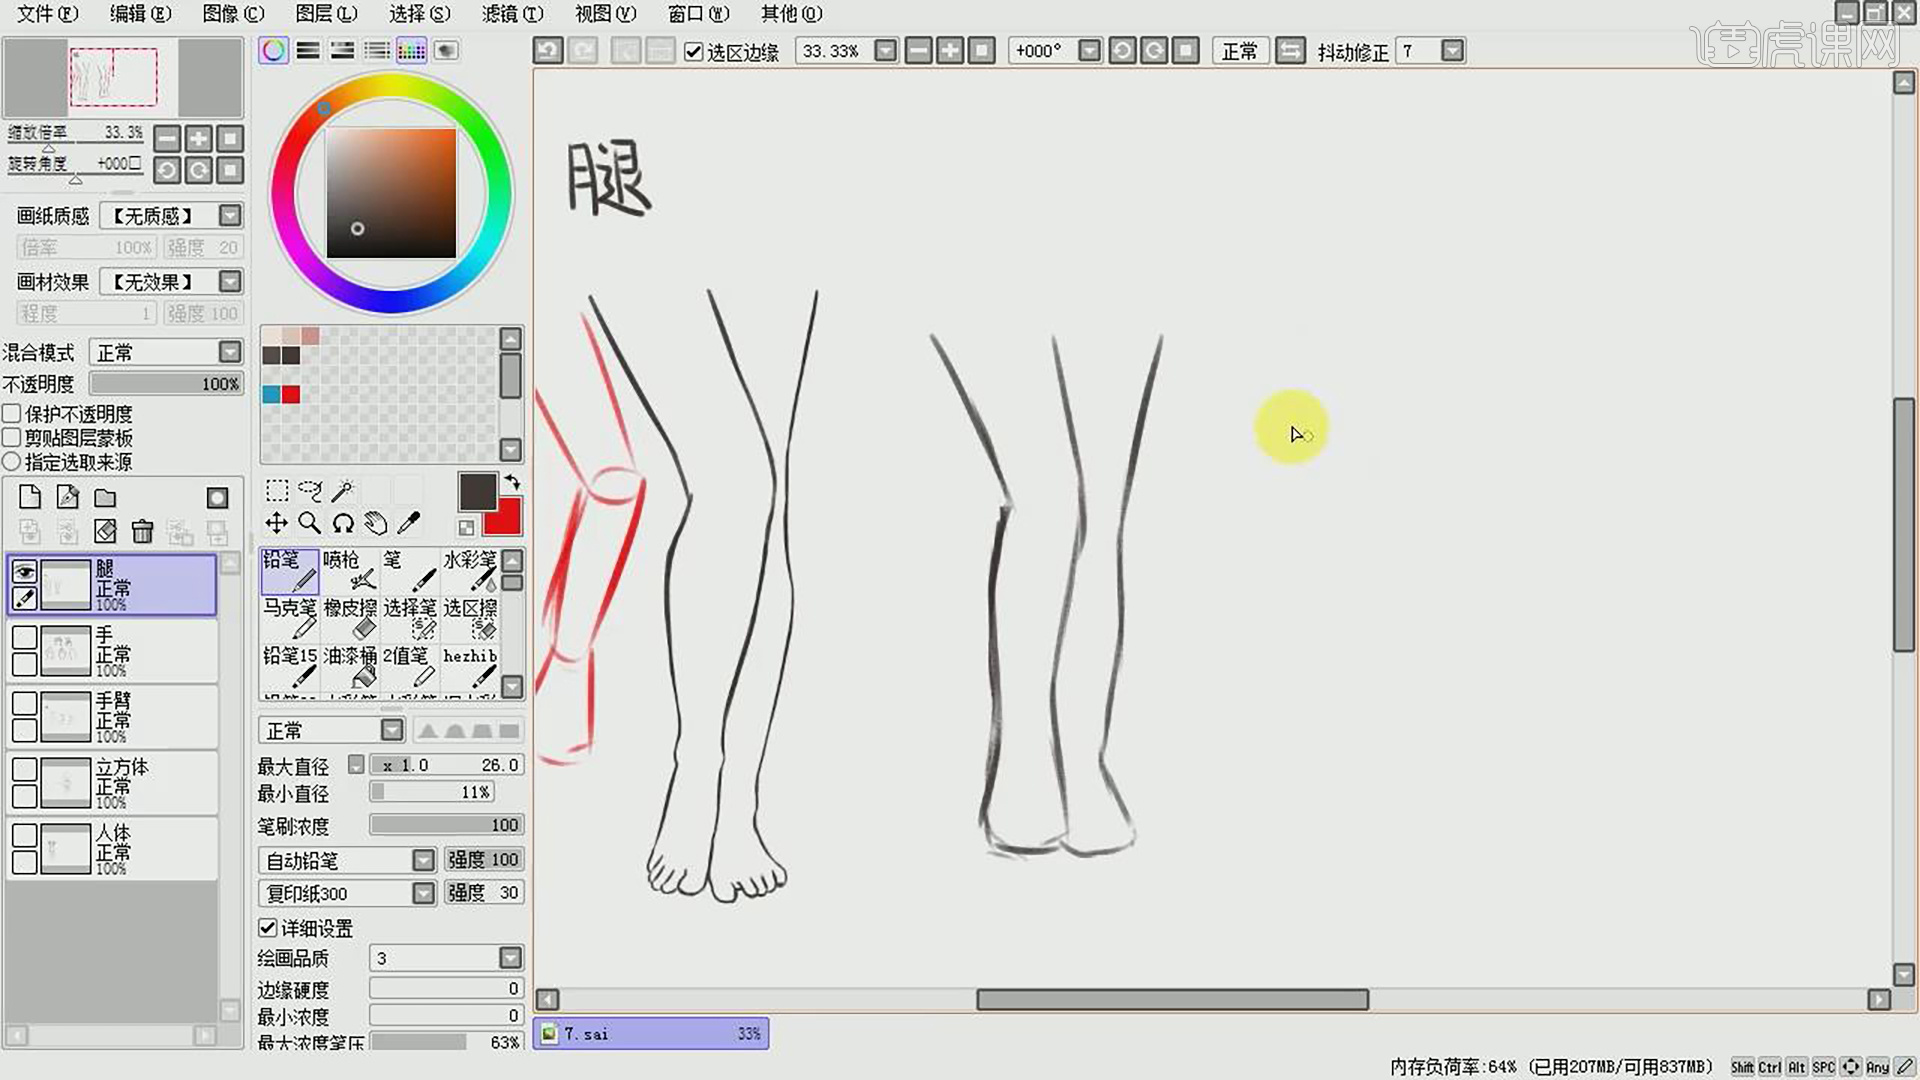Screen dimensions: 1920x1080
Task: Open the 自动铅笔 brush shape dropdown
Action: [x=423, y=860]
